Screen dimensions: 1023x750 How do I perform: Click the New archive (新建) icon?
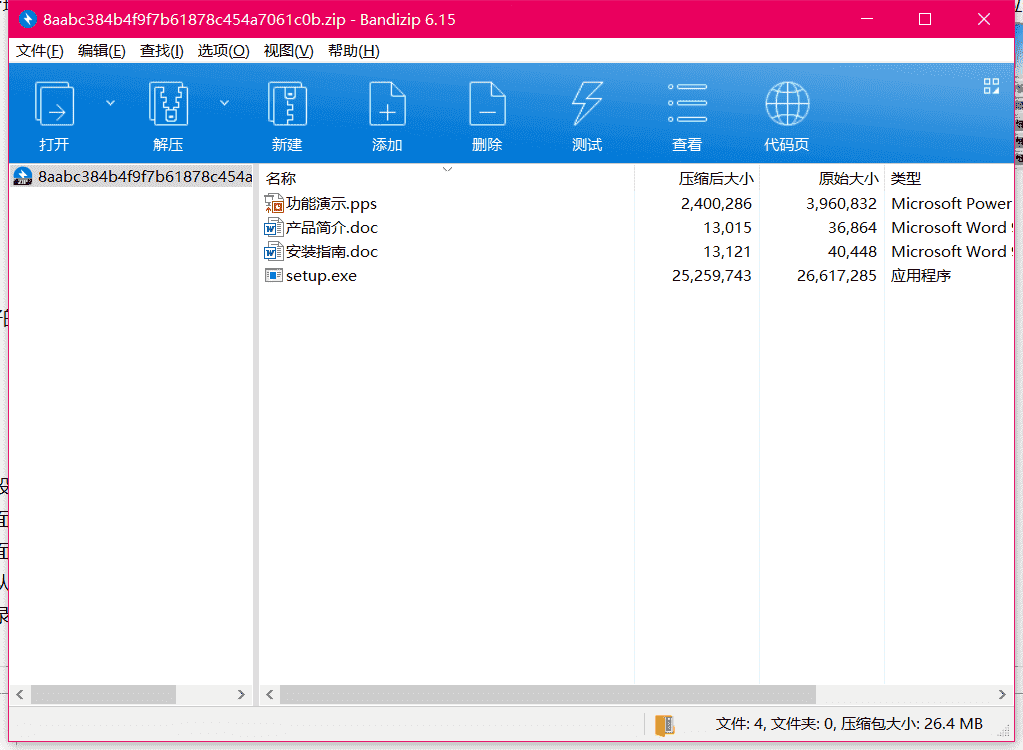(x=287, y=104)
